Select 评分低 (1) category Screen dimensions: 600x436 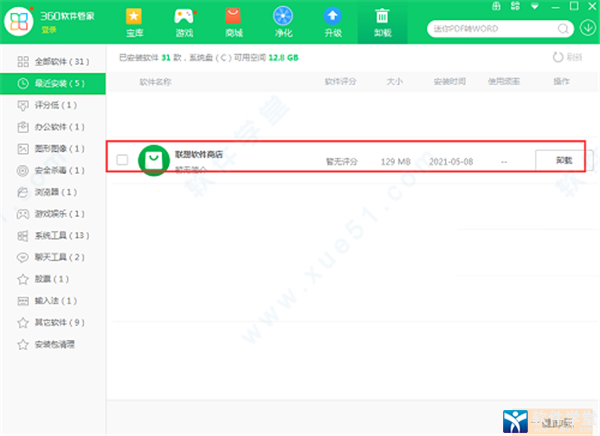tap(53, 105)
